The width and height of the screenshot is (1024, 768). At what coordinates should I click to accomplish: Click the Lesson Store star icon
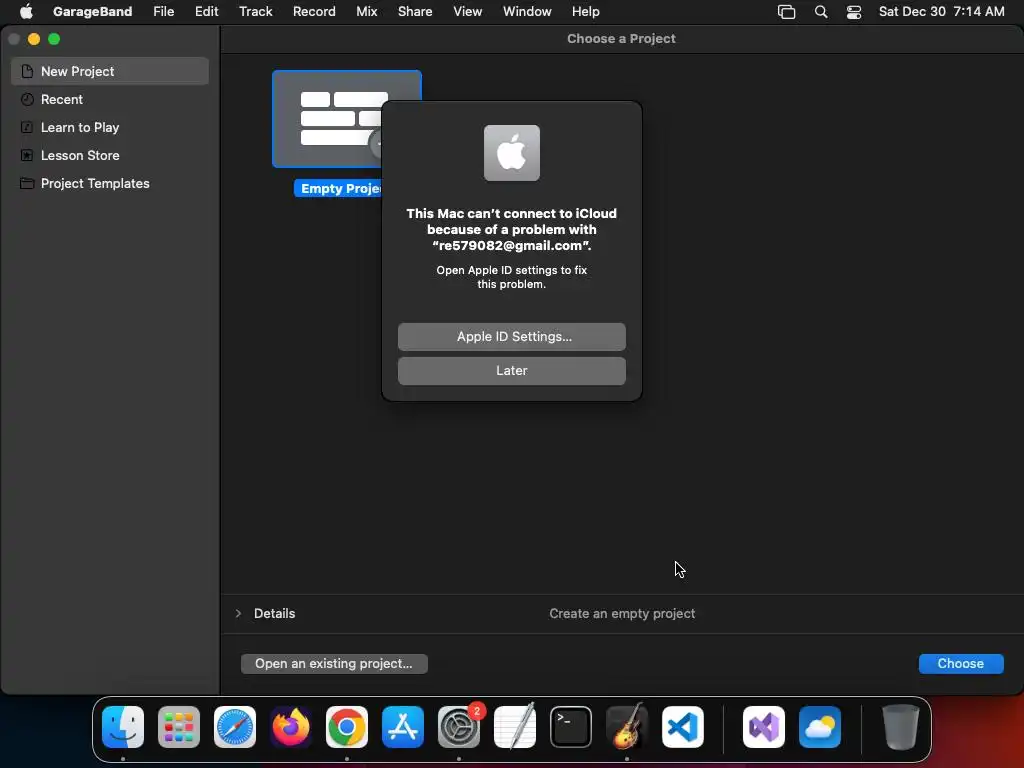pos(27,155)
